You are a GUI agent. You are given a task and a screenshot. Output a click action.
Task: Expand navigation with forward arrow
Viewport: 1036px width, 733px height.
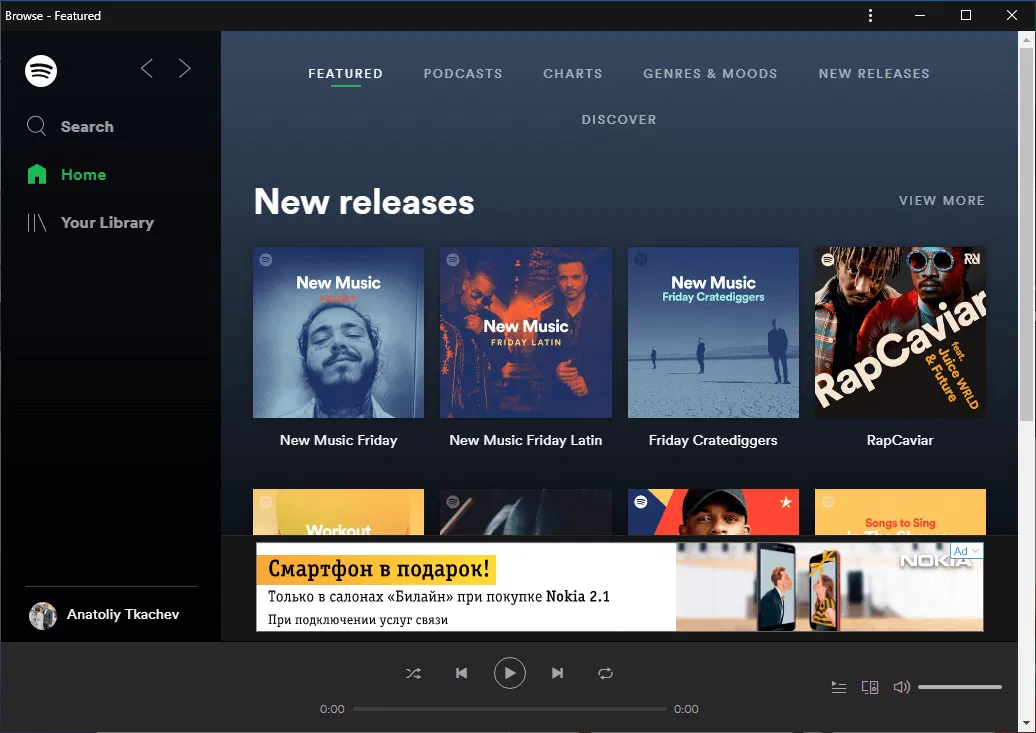184,68
